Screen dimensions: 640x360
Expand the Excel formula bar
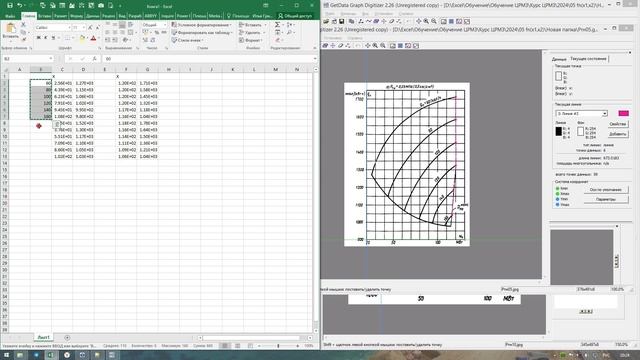pyautogui.click(x=315, y=59)
